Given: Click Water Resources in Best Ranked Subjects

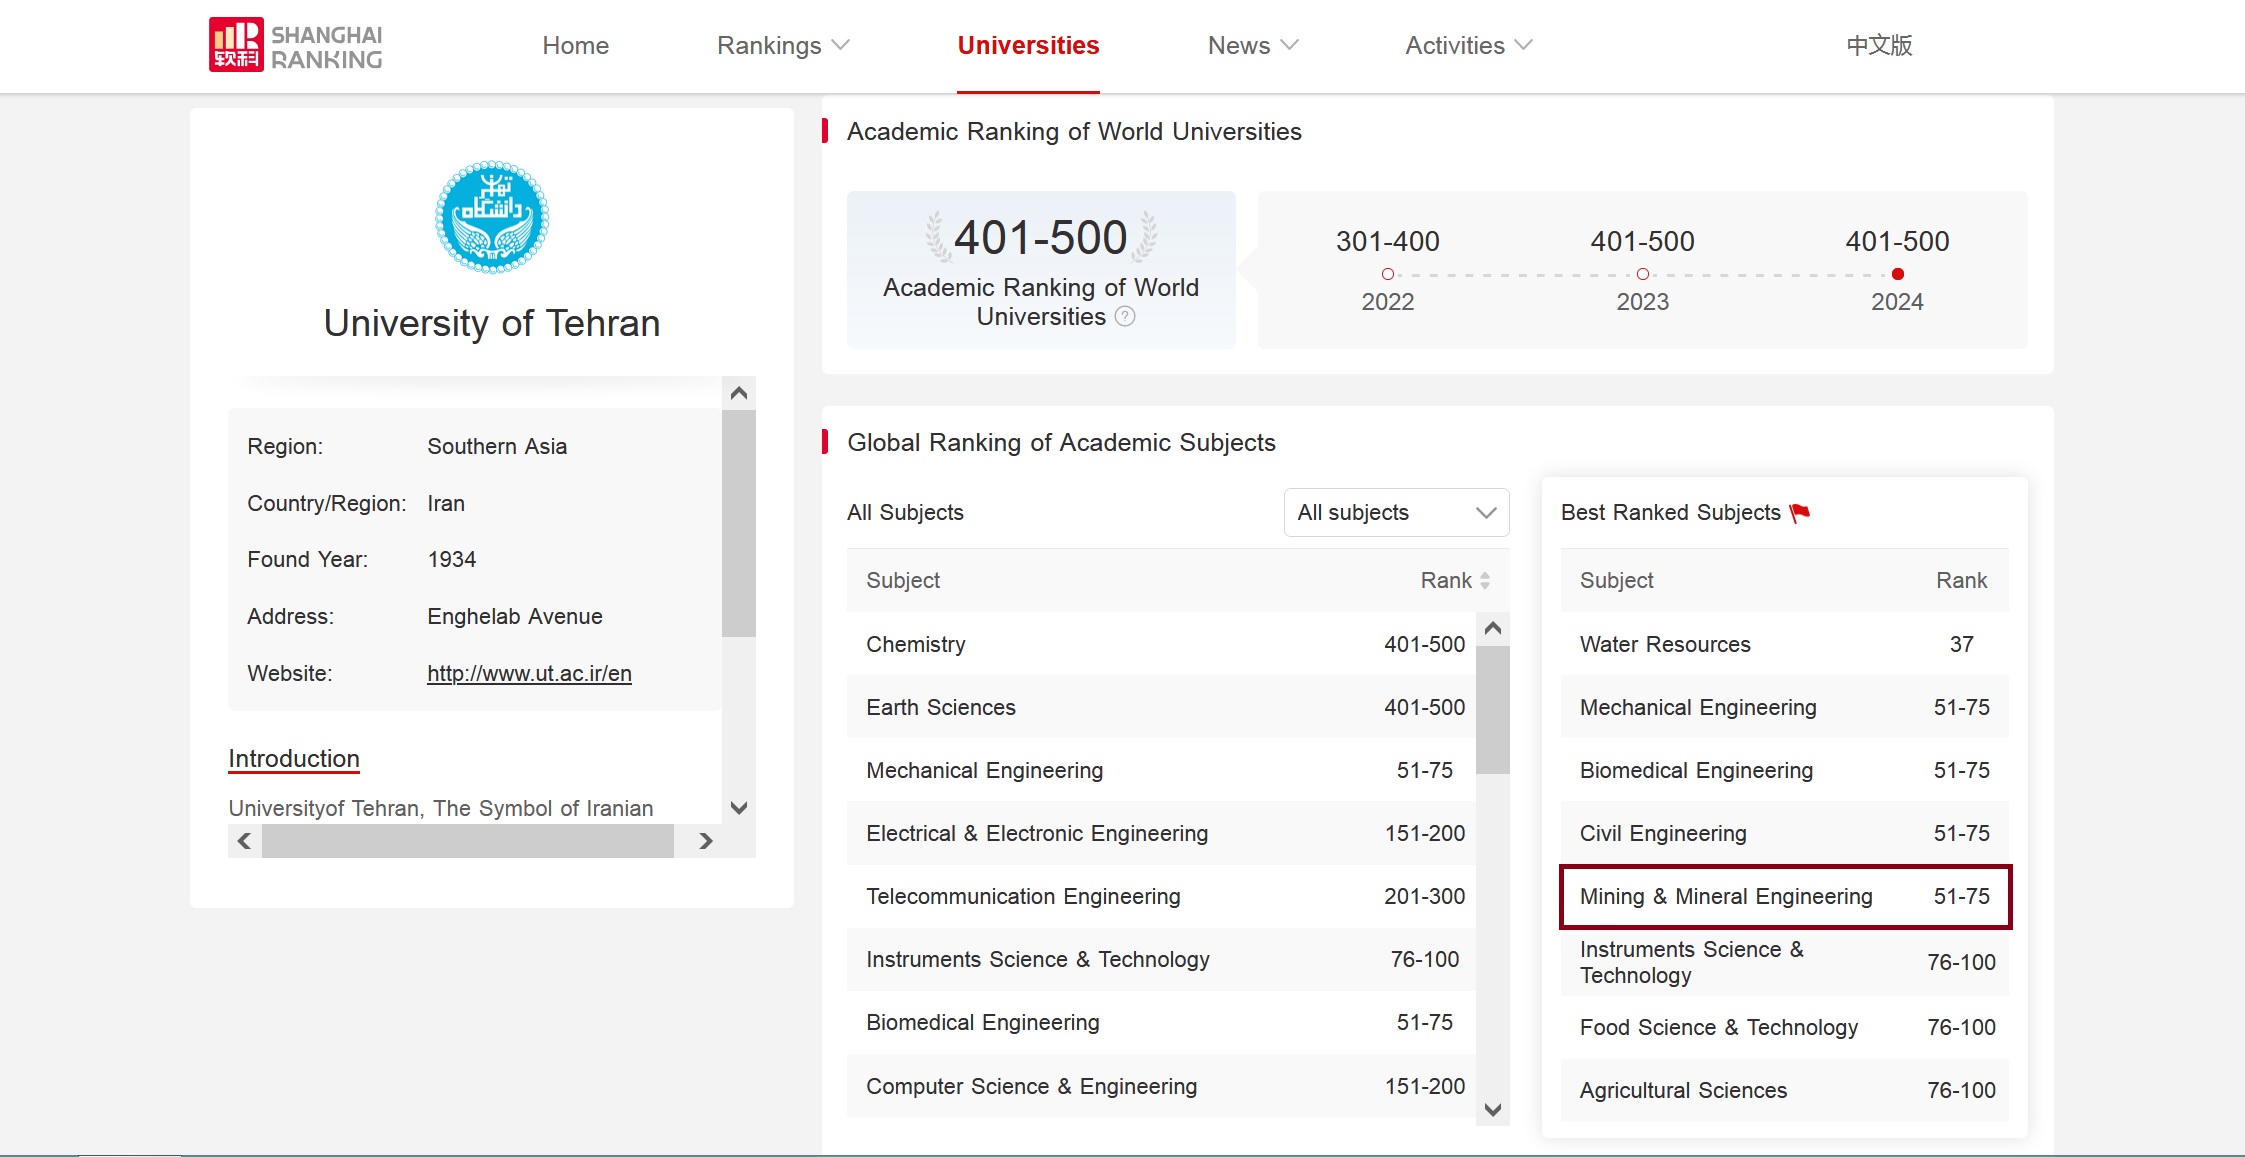Looking at the screenshot, I should tap(1785, 644).
